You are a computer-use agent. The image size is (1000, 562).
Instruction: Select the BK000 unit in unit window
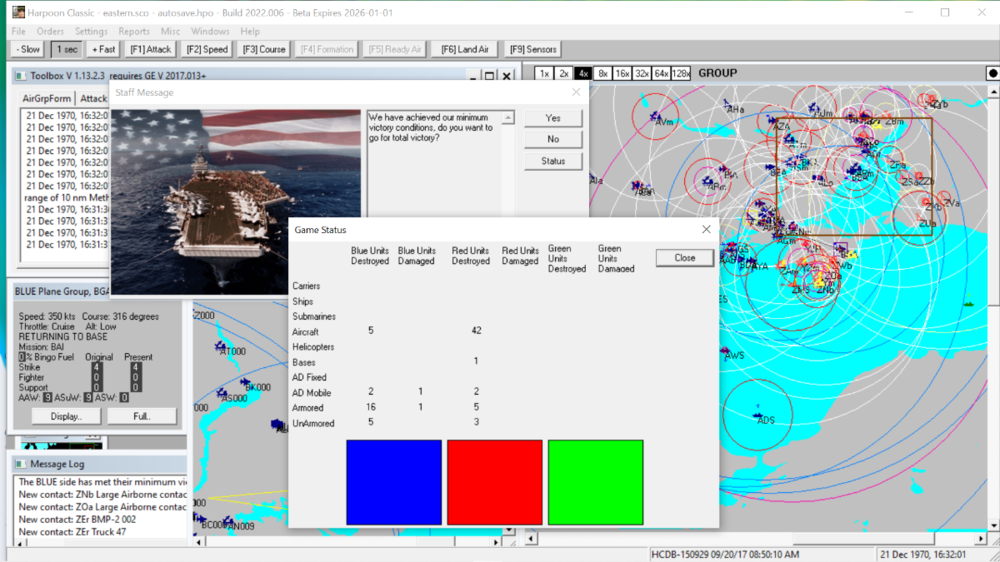tap(245, 383)
